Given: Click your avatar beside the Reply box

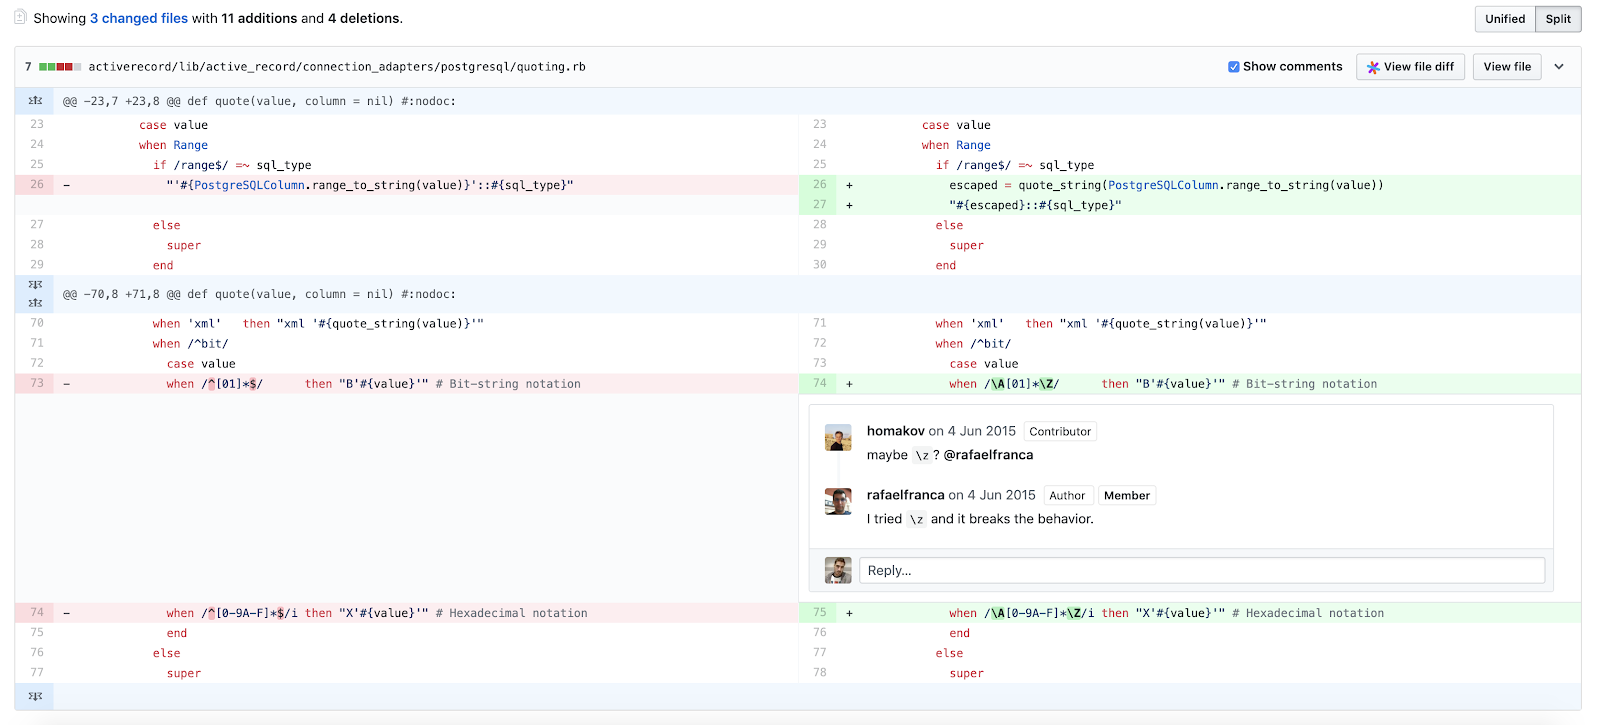Looking at the screenshot, I should [x=838, y=570].
